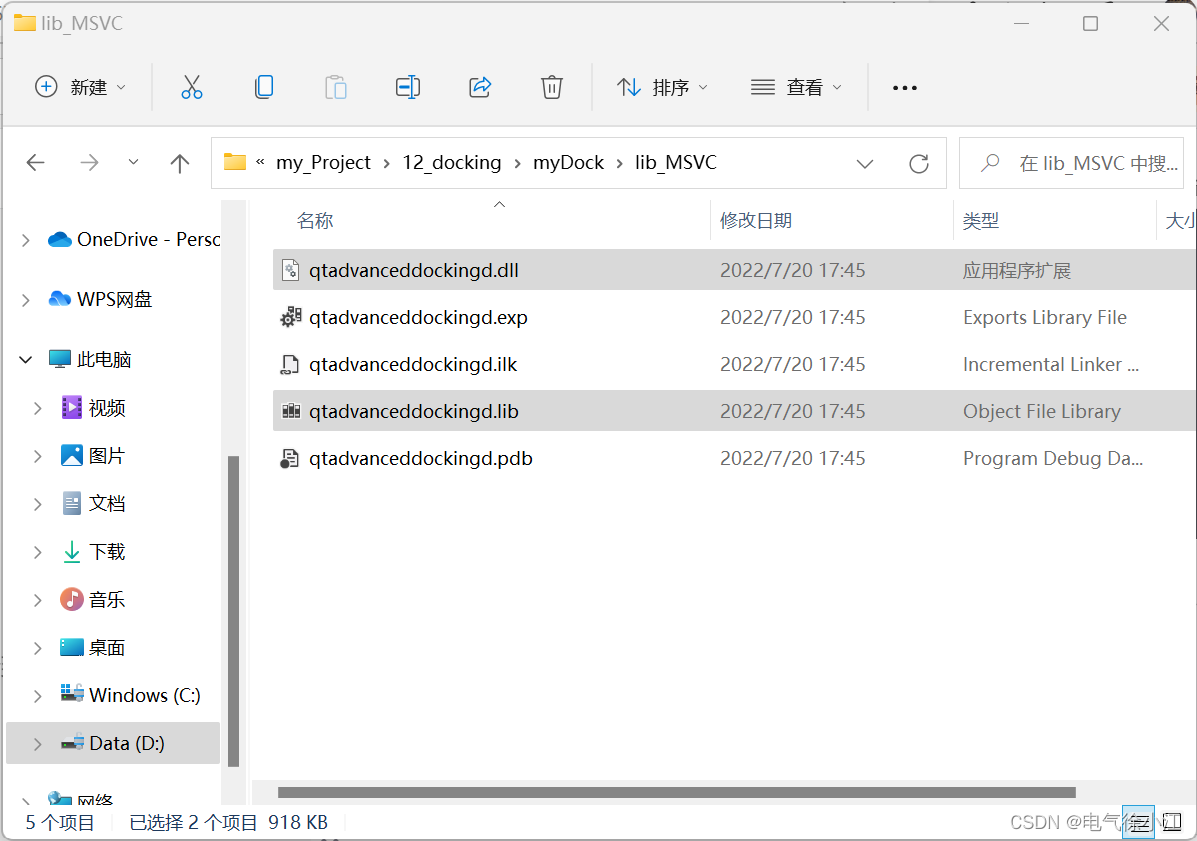Click the Share icon in the toolbar

pos(479,87)
